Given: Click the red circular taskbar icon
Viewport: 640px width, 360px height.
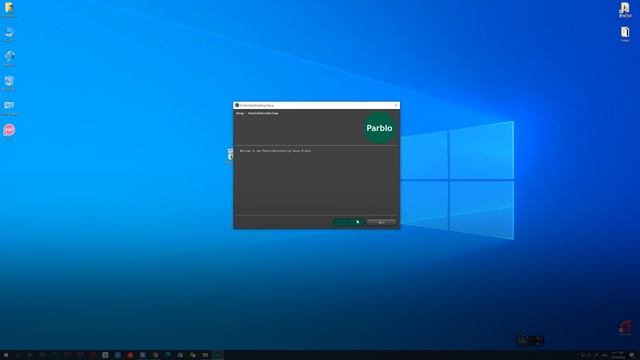Looking at the screenshot, I should pyautogui.click(x=130, y=355).
